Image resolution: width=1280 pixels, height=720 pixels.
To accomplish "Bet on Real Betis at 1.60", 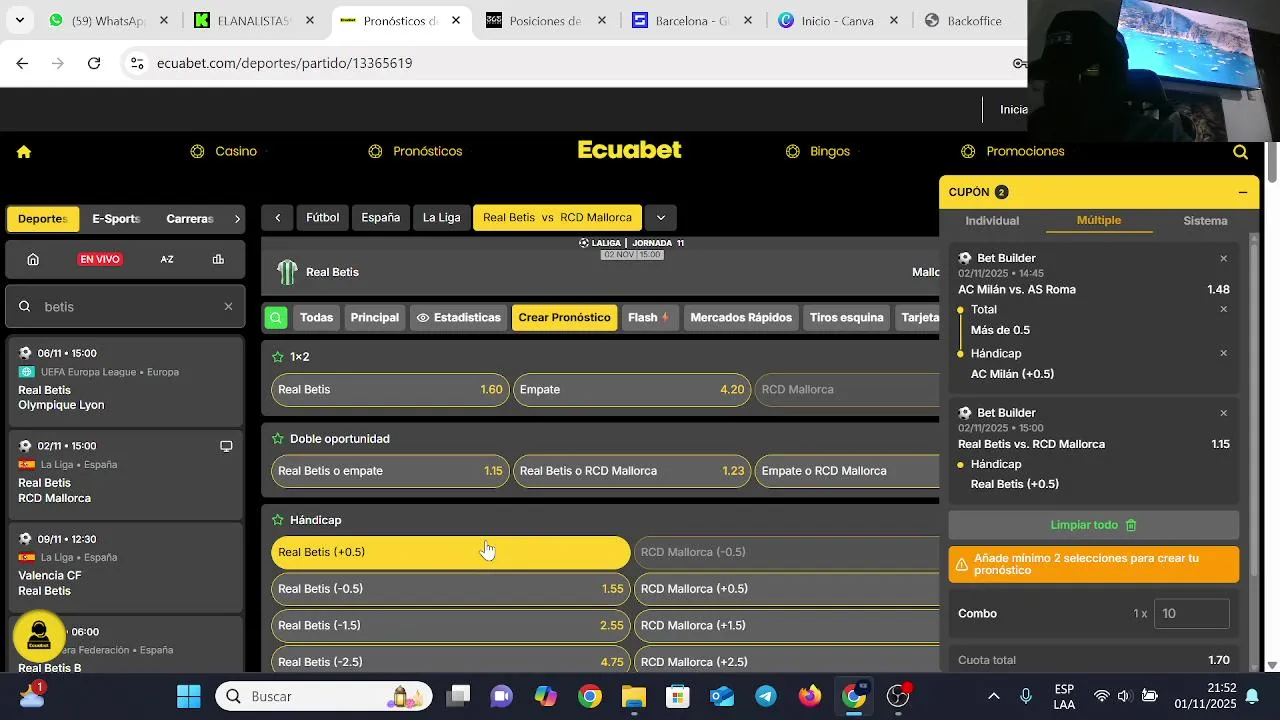I will tap(390, 390).
